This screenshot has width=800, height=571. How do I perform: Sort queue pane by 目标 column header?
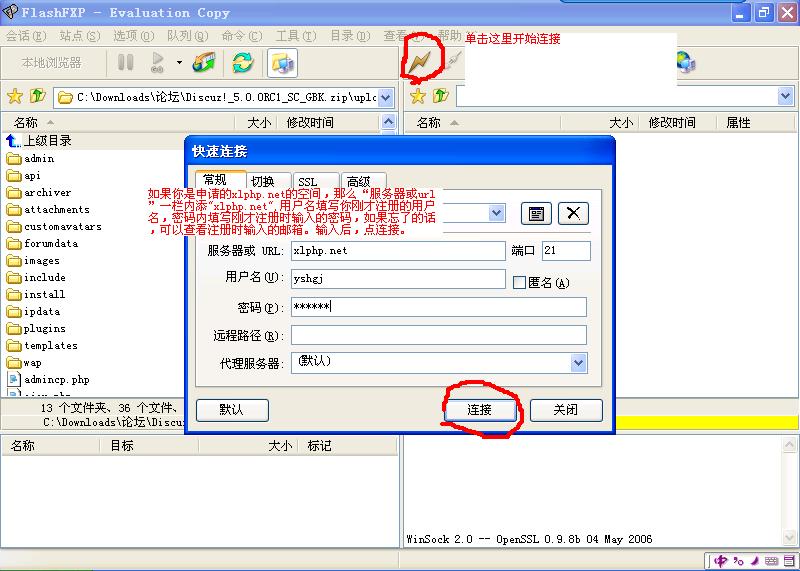148,445
